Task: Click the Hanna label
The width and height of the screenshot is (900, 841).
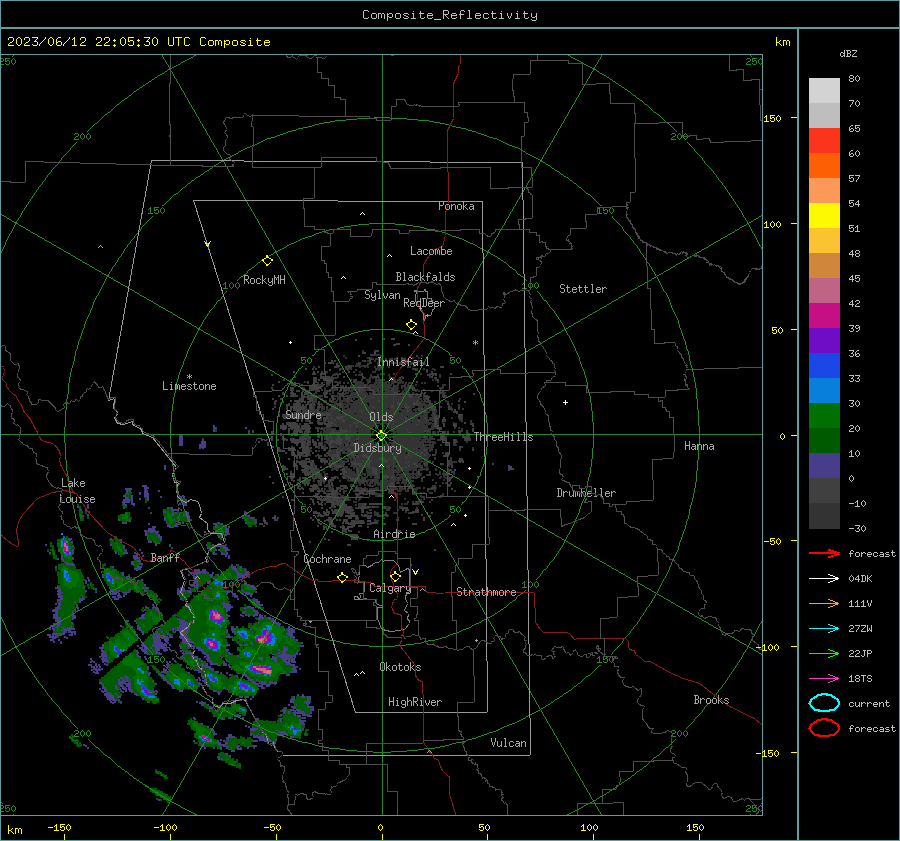Action: pos(699,446)
